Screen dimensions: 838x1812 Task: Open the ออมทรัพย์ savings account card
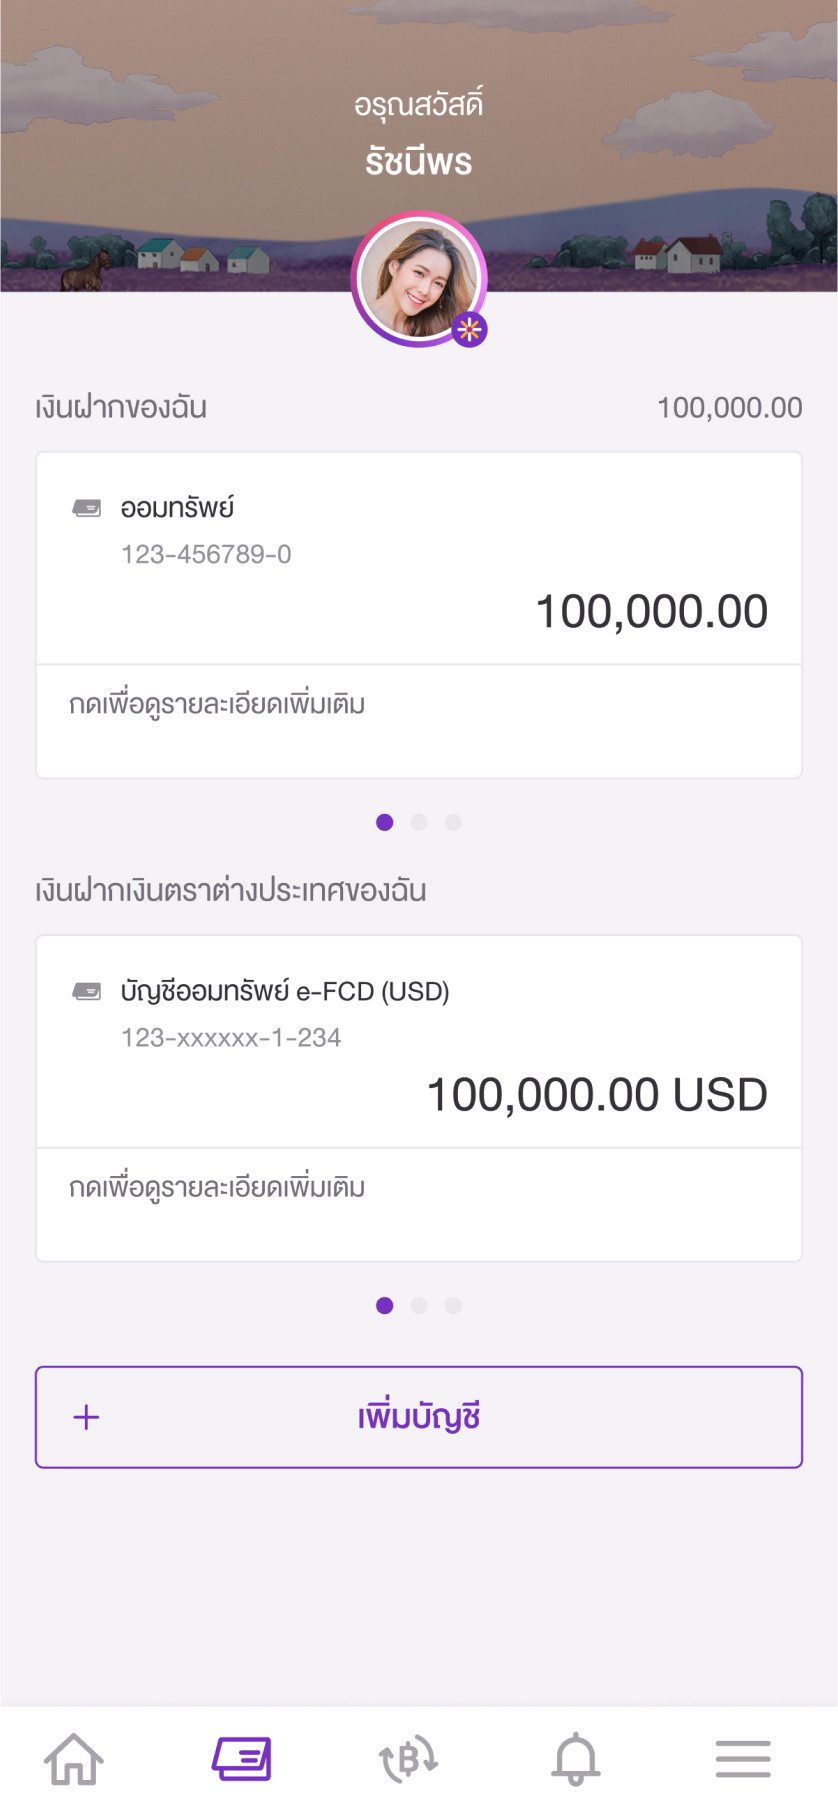[x=419, y=558]
